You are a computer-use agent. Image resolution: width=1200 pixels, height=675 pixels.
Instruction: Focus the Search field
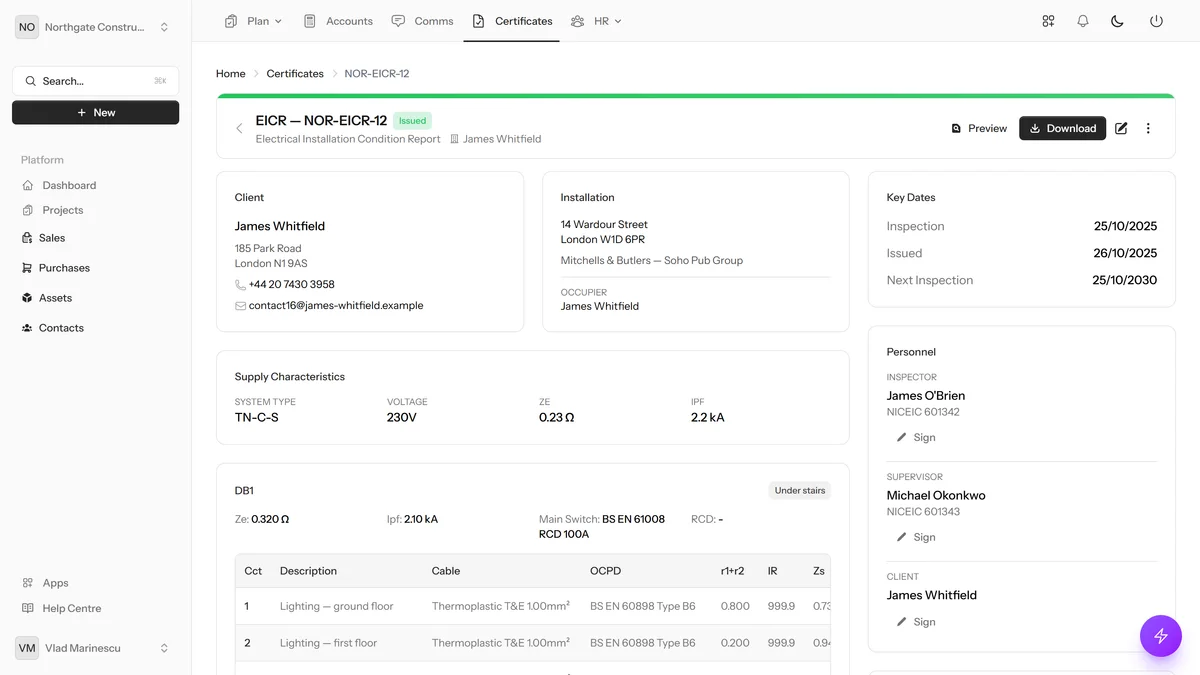[96, 81]
